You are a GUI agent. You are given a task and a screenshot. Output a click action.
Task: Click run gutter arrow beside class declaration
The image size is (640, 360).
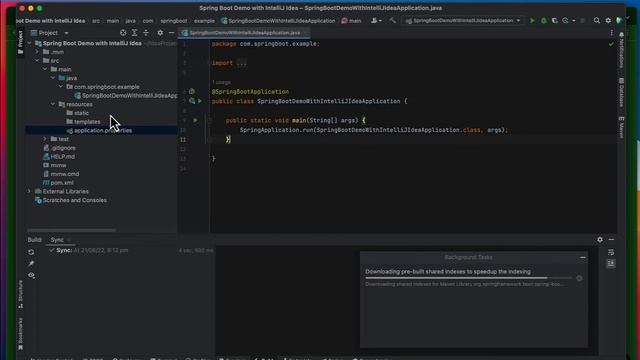point(200,101)
